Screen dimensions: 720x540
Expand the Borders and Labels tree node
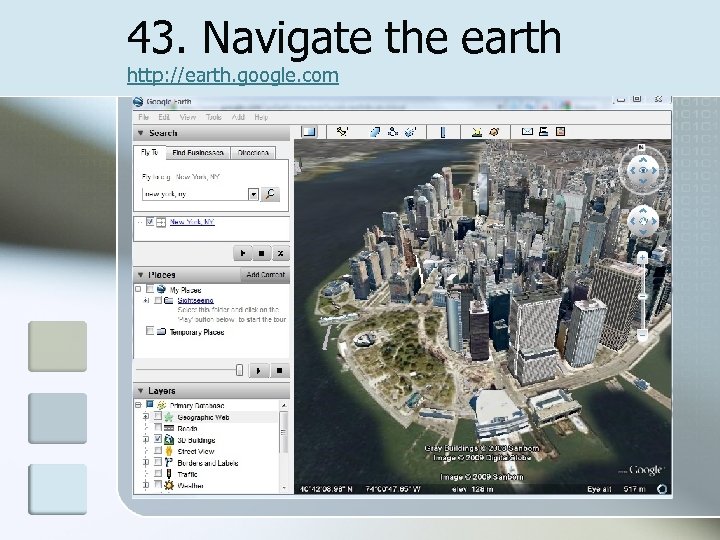(146, 462)
